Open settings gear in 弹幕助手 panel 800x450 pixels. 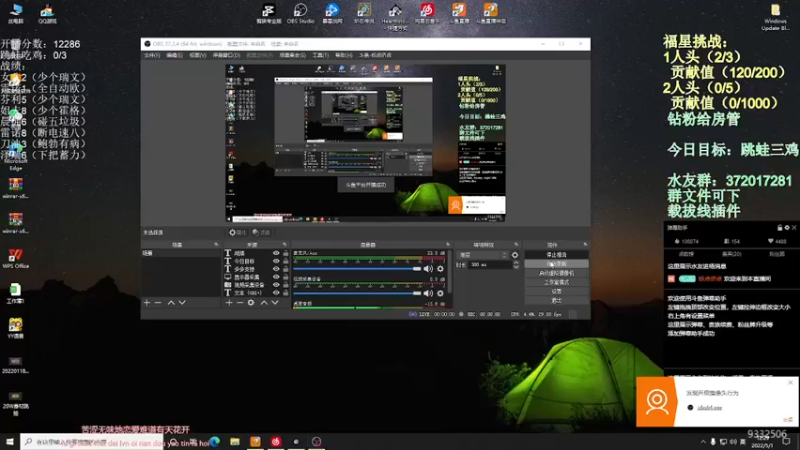[787, 228]
